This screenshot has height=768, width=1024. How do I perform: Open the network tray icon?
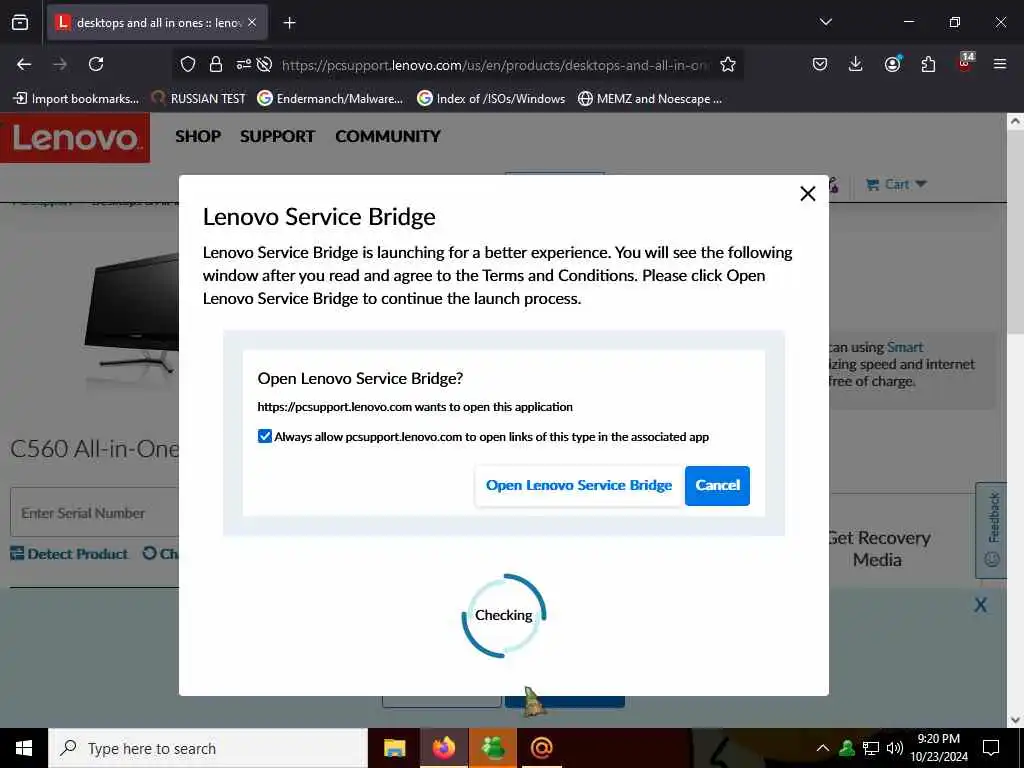pos(871,748)
